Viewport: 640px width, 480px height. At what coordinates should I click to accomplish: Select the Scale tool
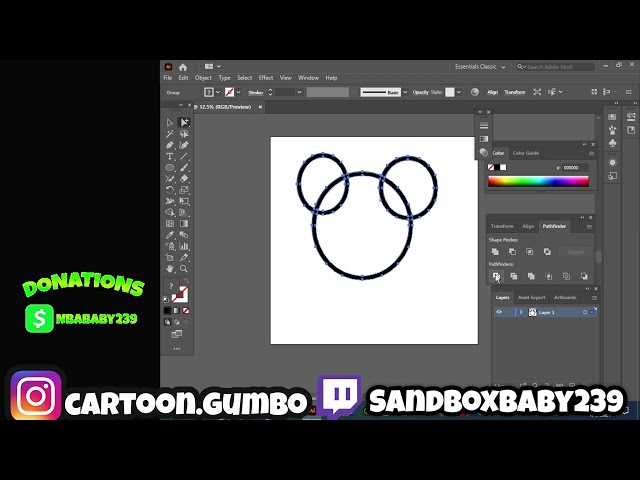pyautogui.click(x=184, y=190)
